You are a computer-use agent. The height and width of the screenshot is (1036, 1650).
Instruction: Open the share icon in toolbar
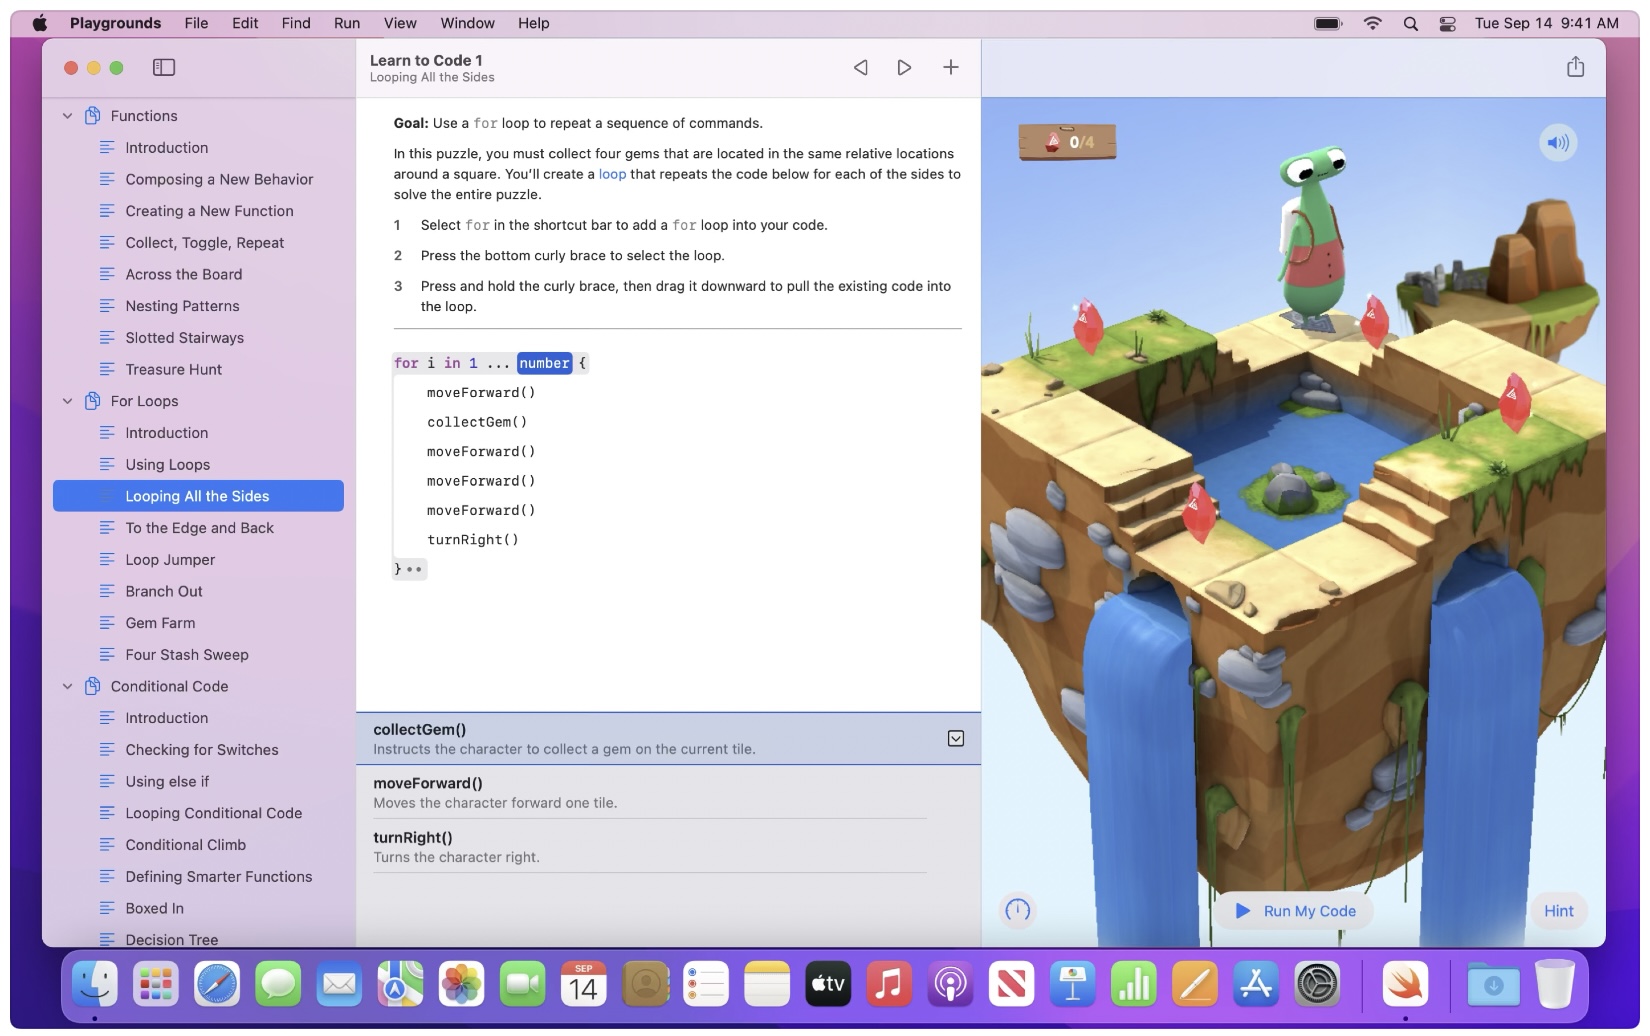[1576, 66]
